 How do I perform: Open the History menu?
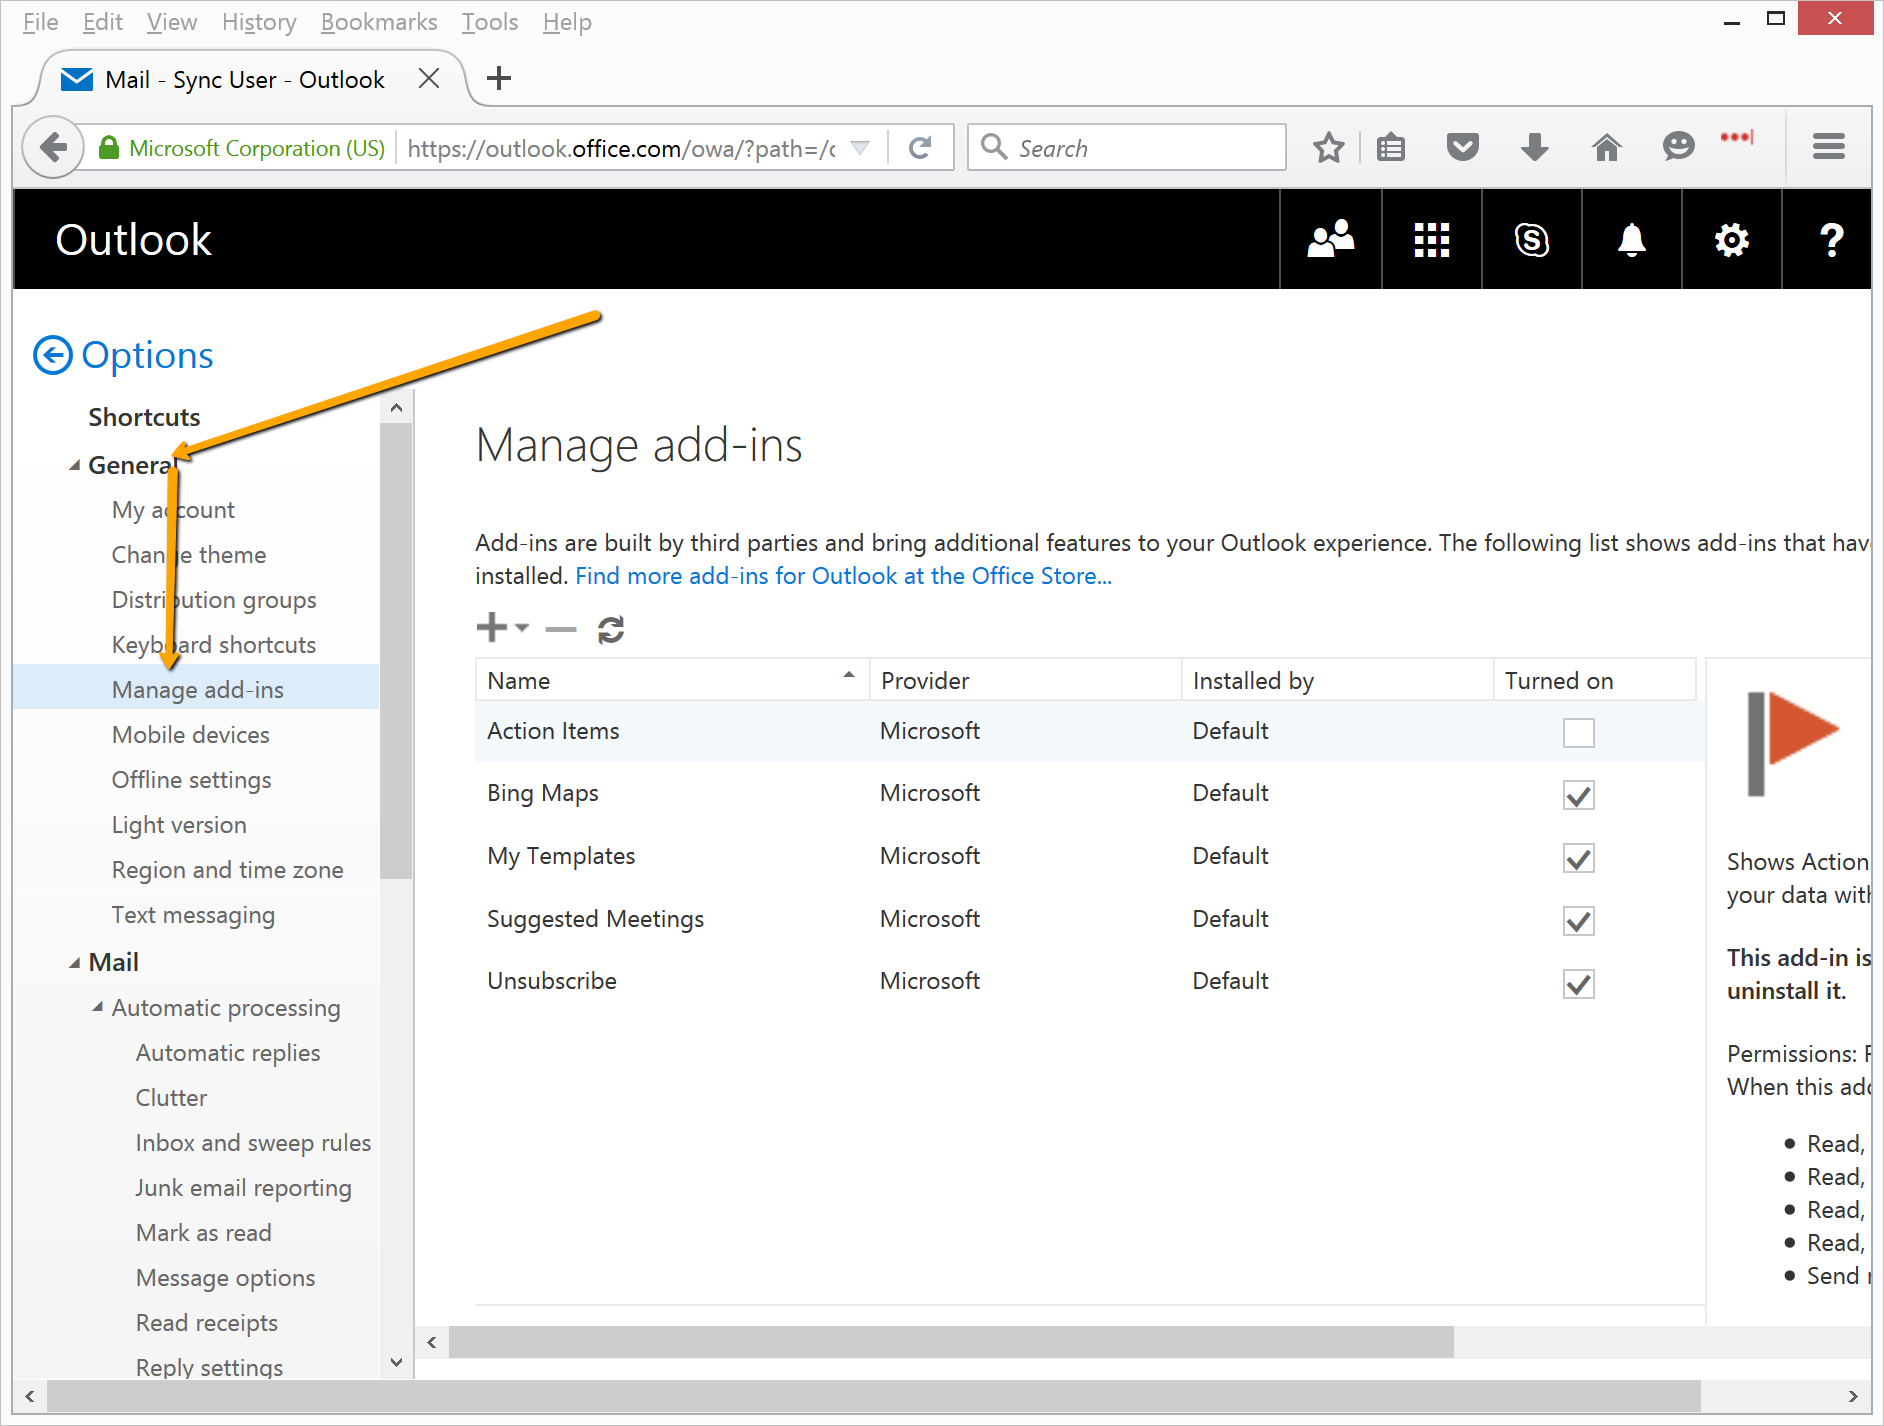click(x=259, y=22)
